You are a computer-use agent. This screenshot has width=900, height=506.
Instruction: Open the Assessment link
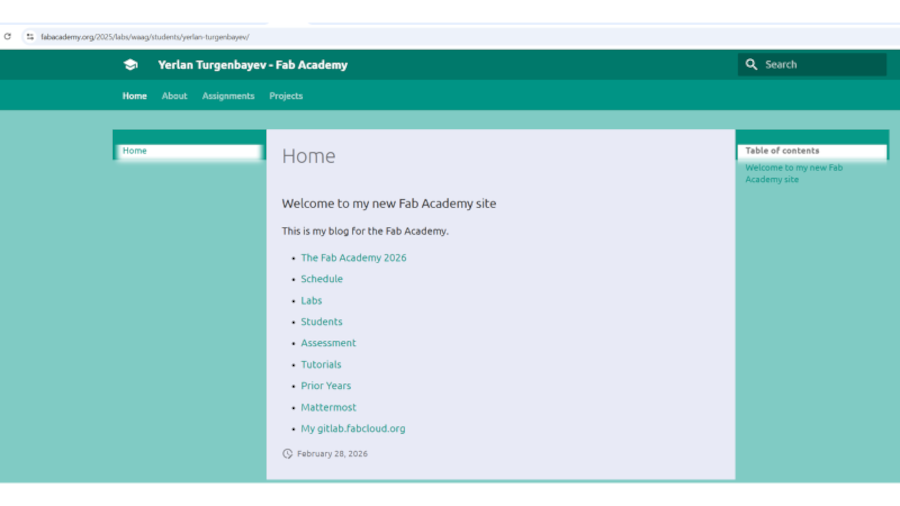328,343
